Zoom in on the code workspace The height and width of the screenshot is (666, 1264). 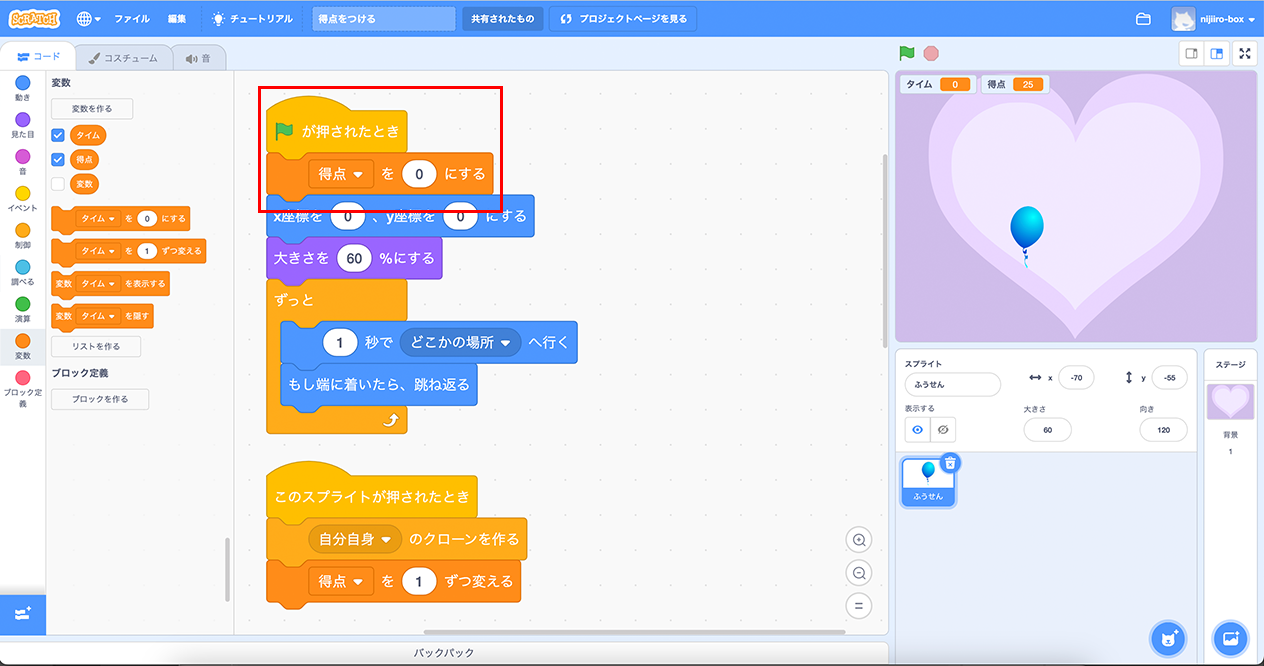(858, 540)
